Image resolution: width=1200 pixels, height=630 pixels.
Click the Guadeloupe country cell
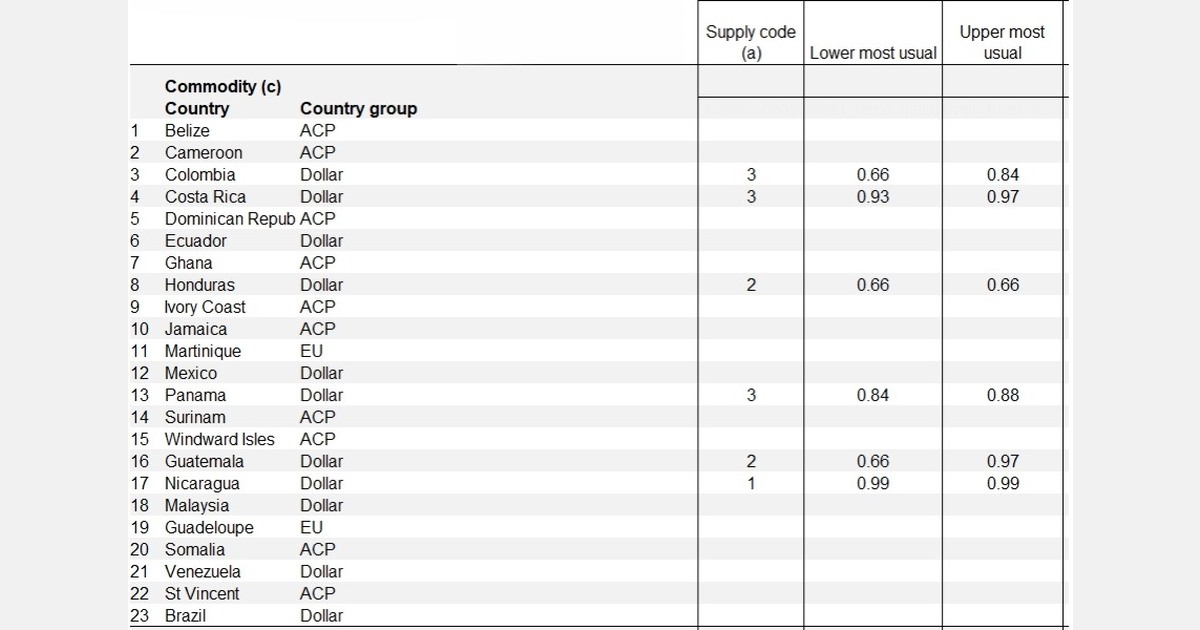209,527
